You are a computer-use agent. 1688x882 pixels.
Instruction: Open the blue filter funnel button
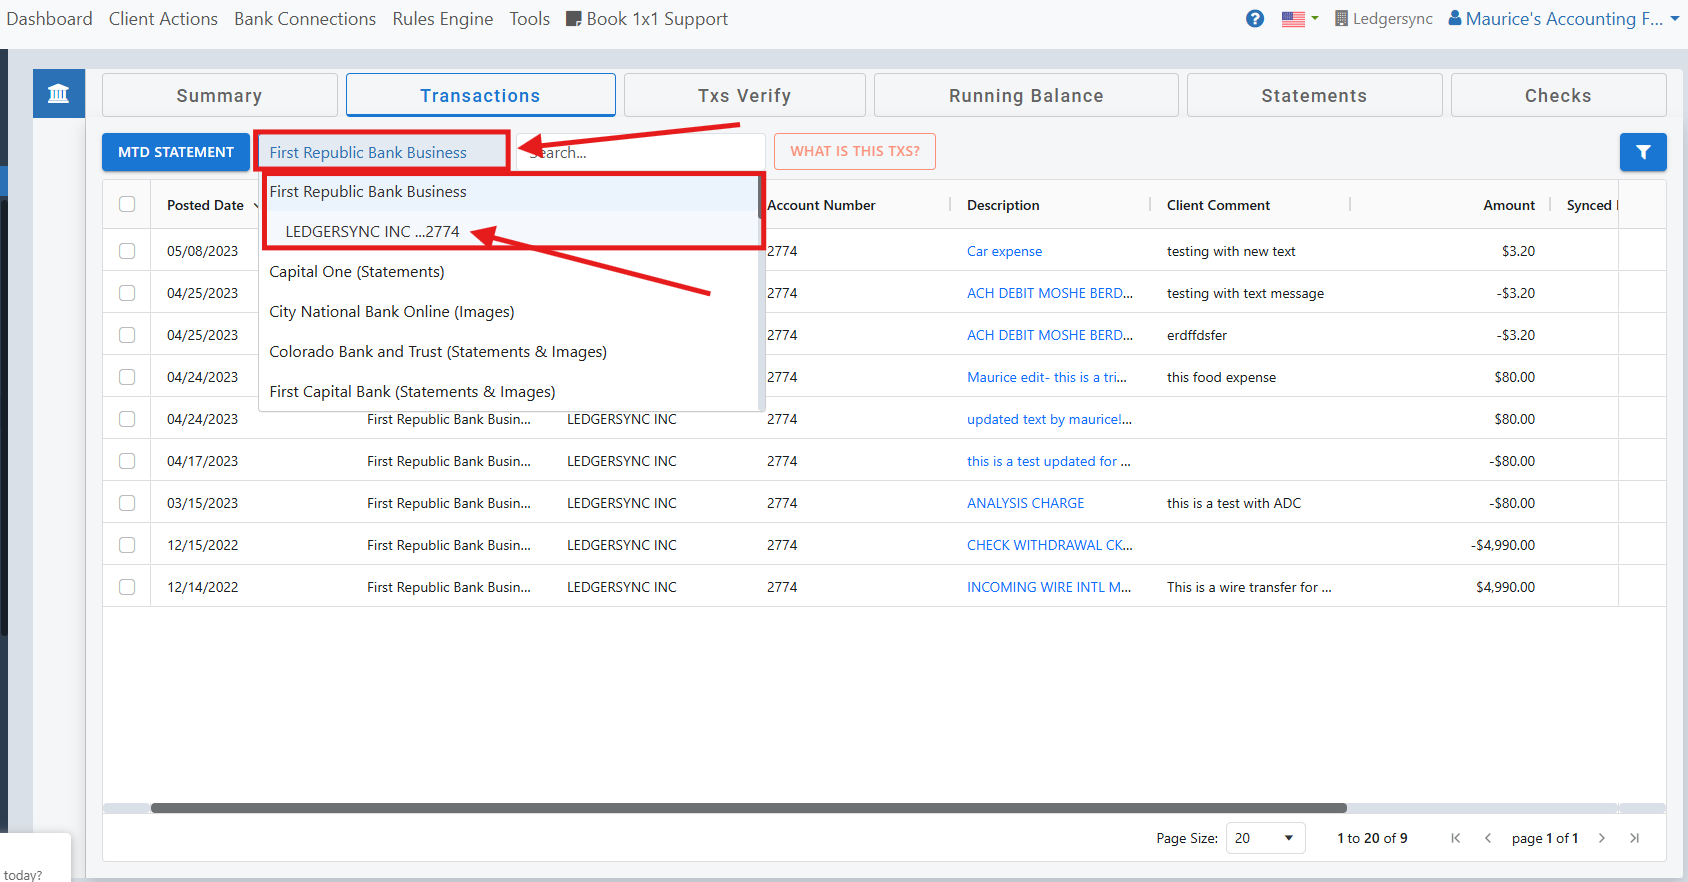click(x=1643, y=152)
